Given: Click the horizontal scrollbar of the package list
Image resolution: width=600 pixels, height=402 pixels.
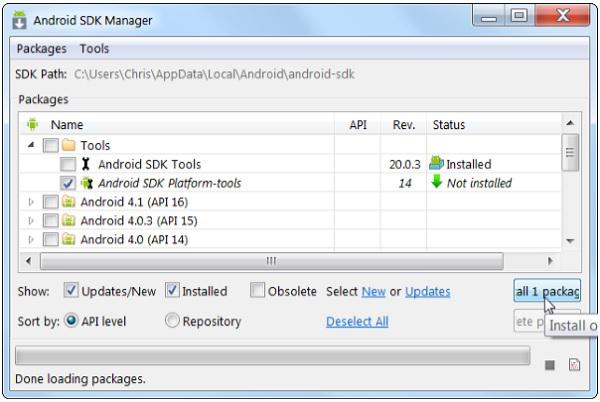Looking at the screenshot, I should tap(270, 260).
